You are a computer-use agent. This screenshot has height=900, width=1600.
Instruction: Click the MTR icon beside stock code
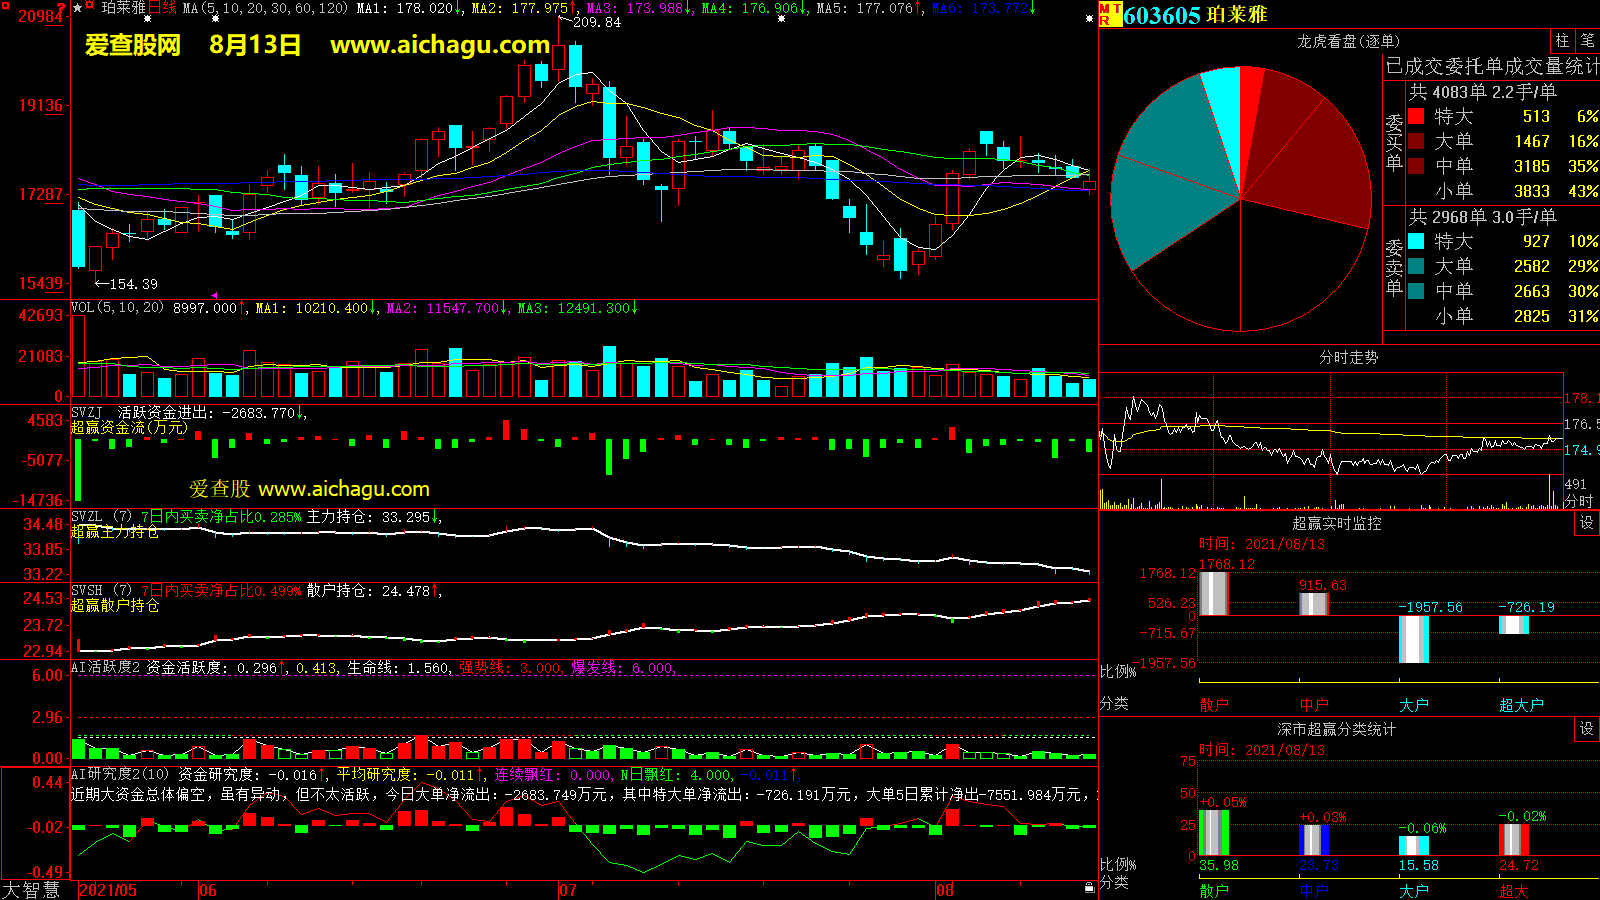1110,14
